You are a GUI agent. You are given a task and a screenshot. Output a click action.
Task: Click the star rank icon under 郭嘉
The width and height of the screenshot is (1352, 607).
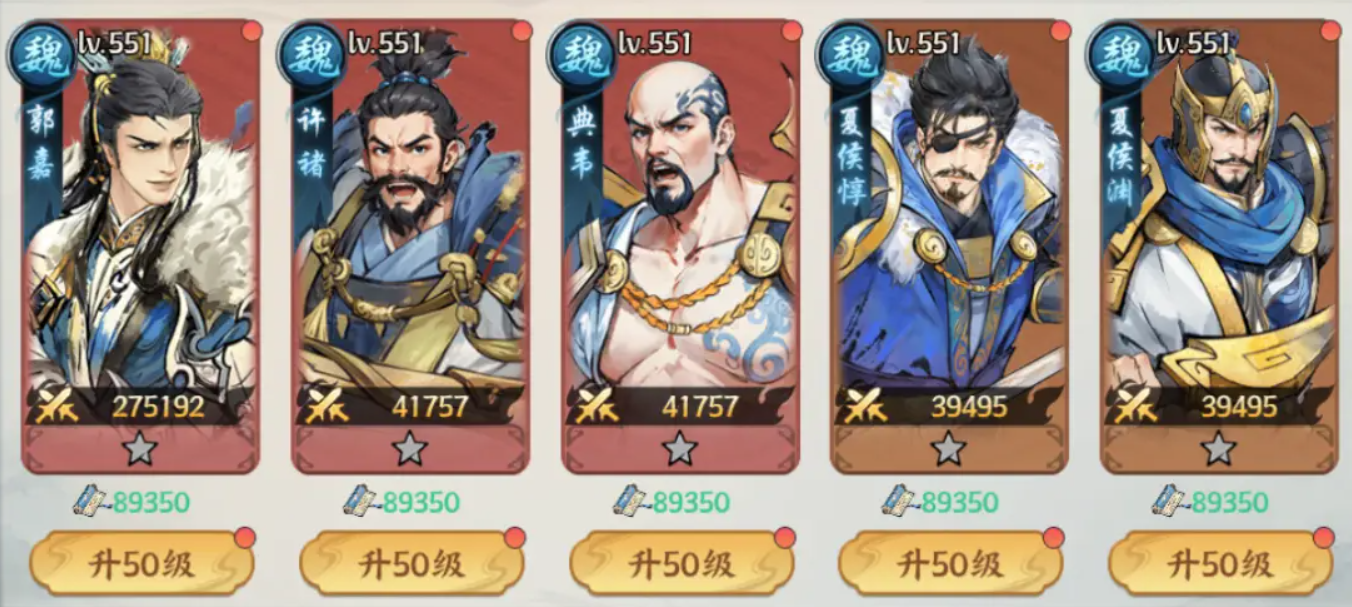coord(140,449)
